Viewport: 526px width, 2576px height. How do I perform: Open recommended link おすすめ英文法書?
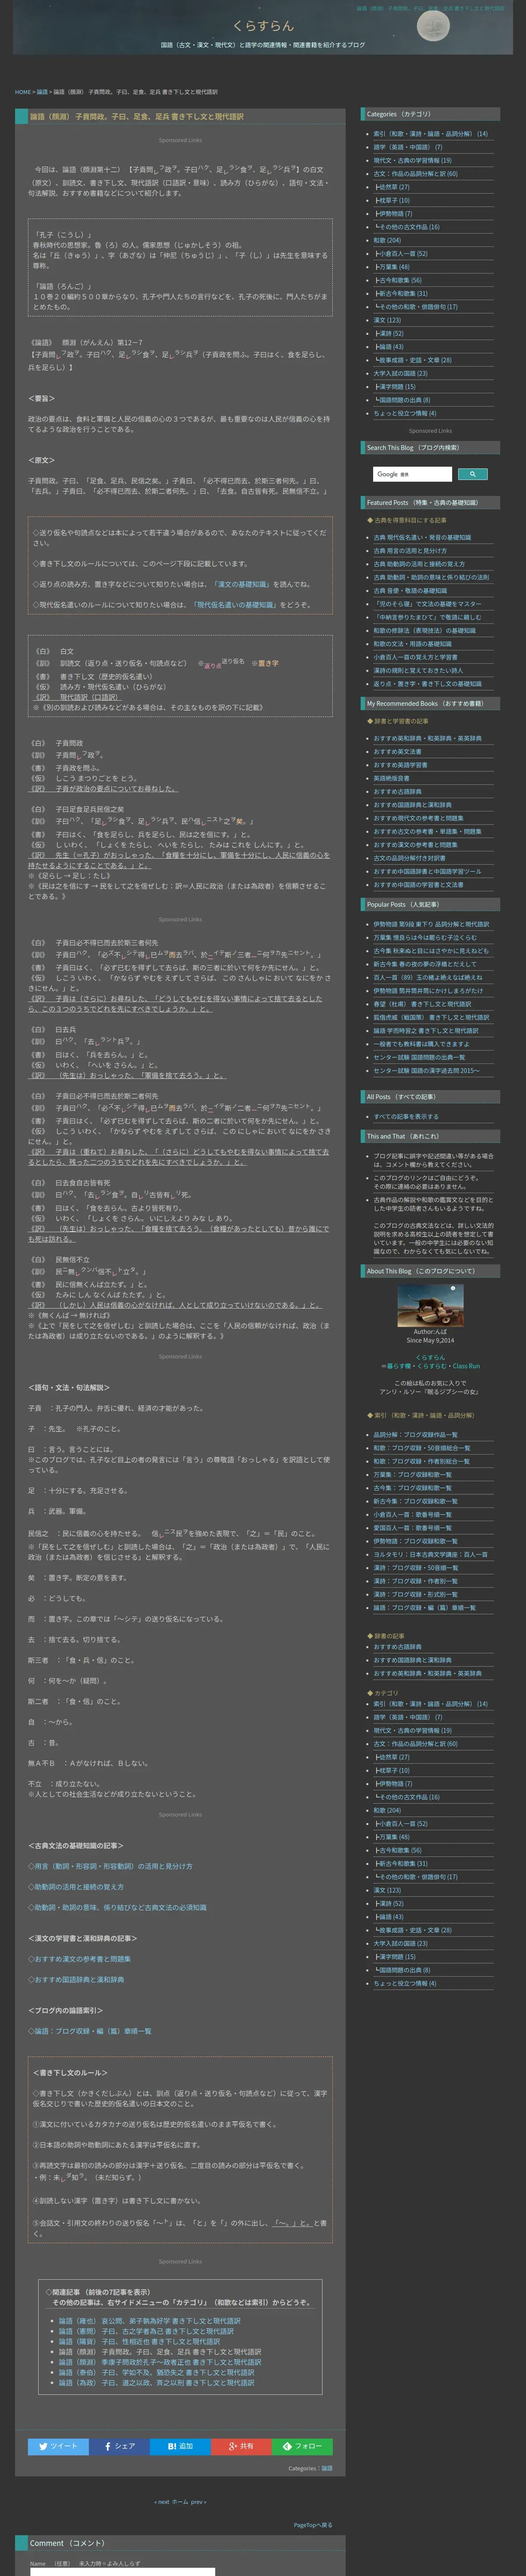coord(397,752)
